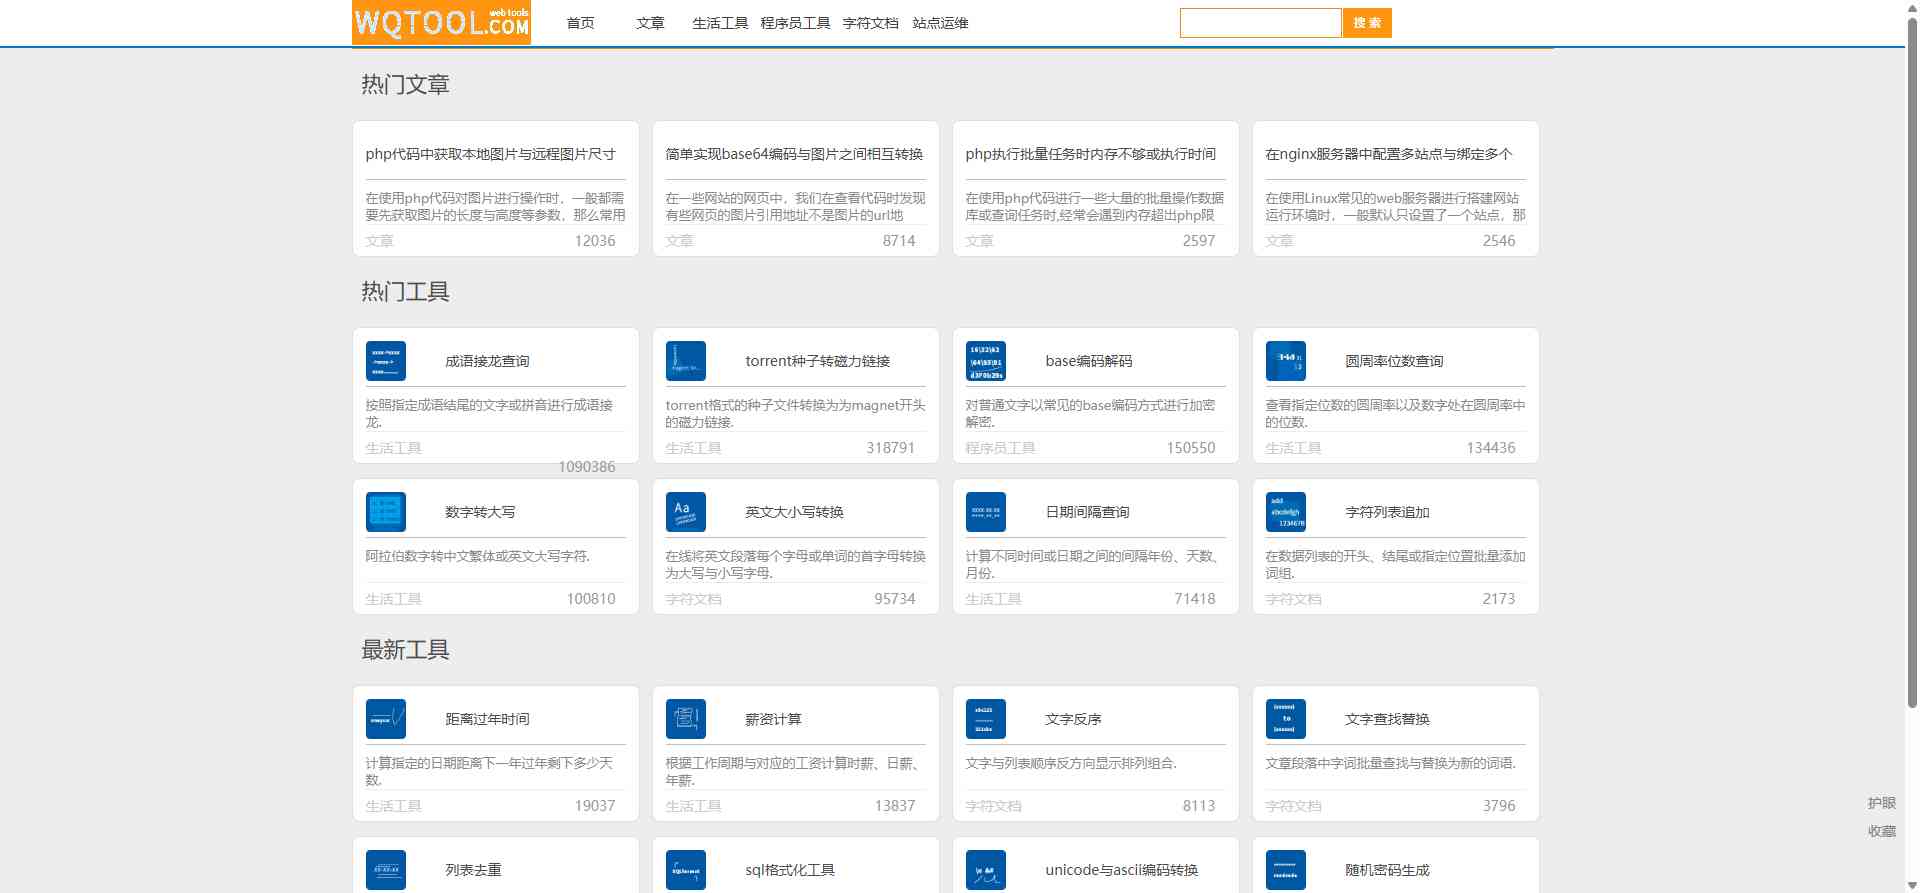Image resolution: width=1920 pixels, height=893 pixels.
Task: Click the 成语接龙查询 tool icon
Action: pos(385,361)
